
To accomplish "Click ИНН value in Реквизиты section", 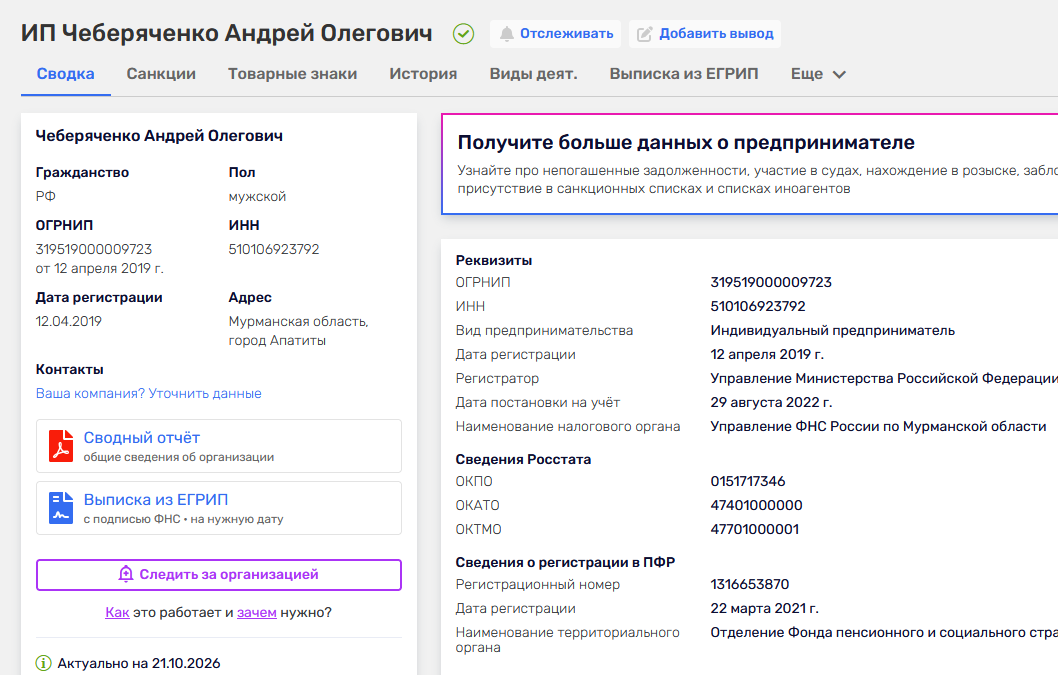I will coord(758,306).
